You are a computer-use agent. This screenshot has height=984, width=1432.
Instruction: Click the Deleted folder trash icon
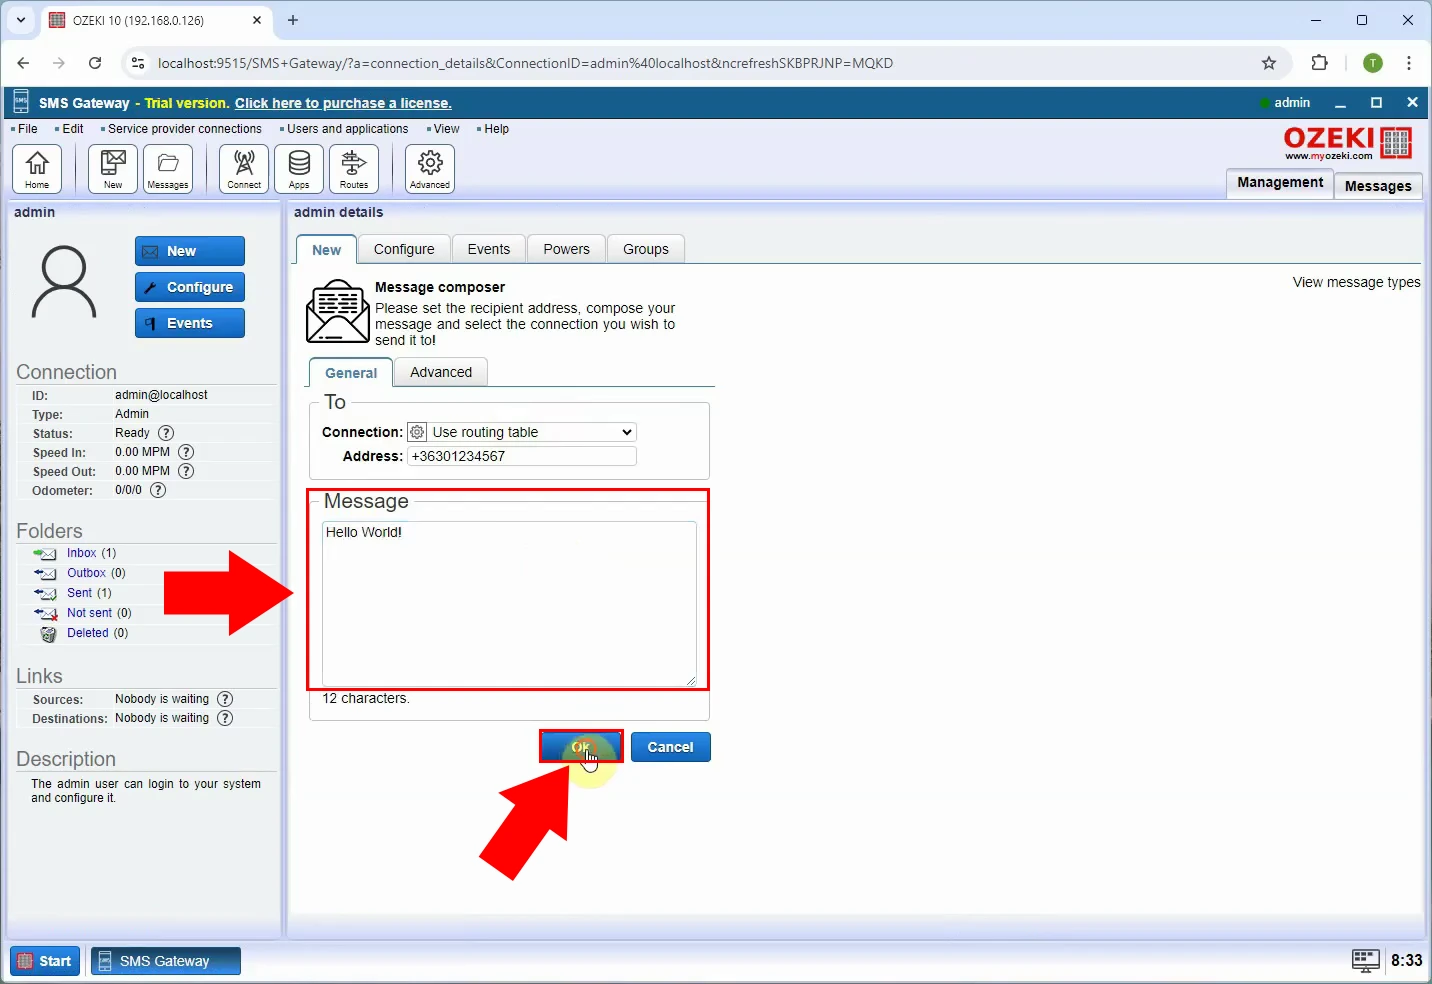pos(48,634)
